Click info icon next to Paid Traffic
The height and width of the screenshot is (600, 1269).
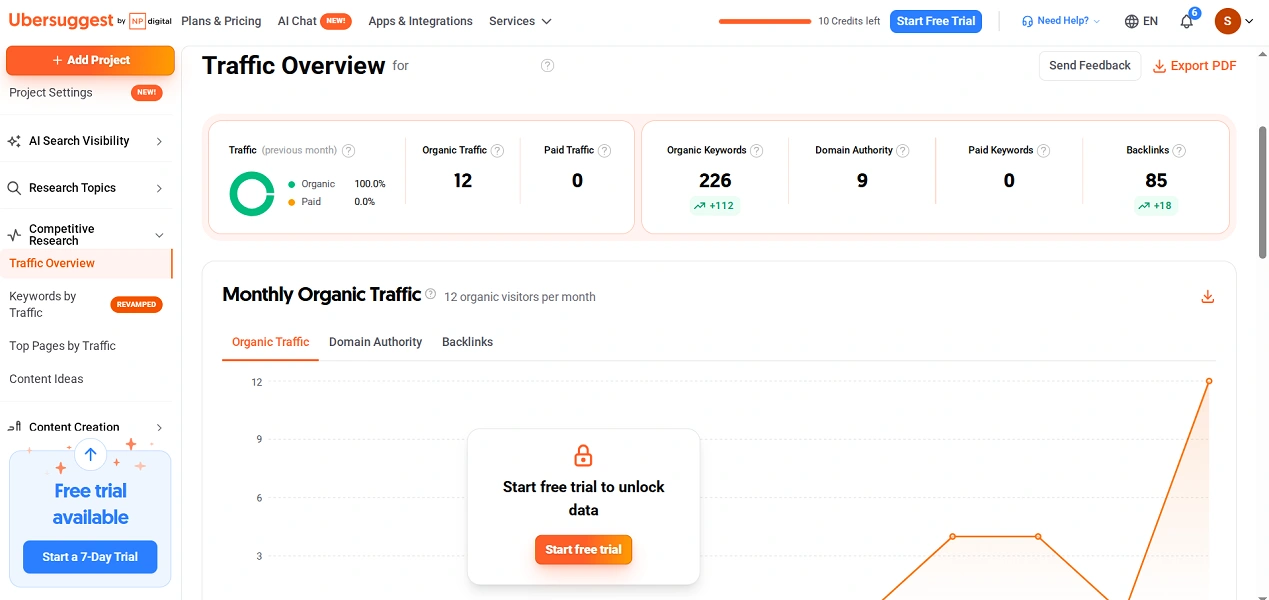pyautogui.click(x=604, y=151)
